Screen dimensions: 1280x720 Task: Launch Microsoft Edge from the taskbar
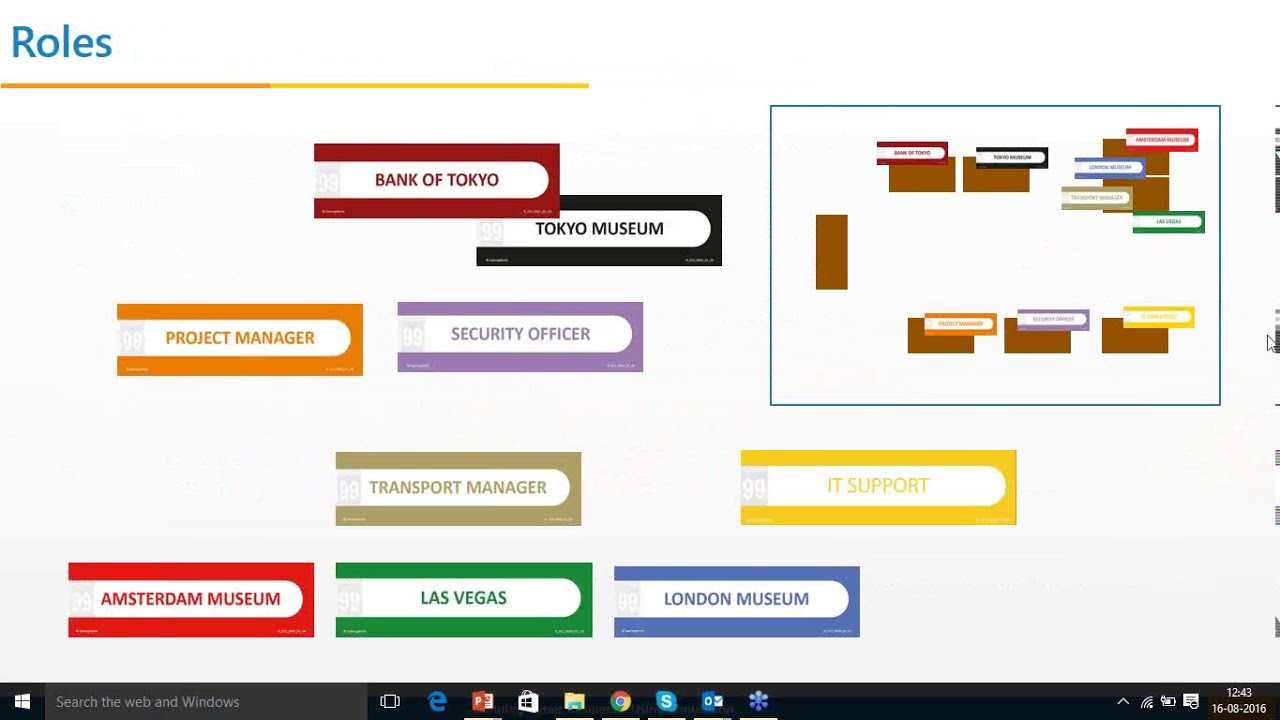pyautogui.click(x=437, y=702)
